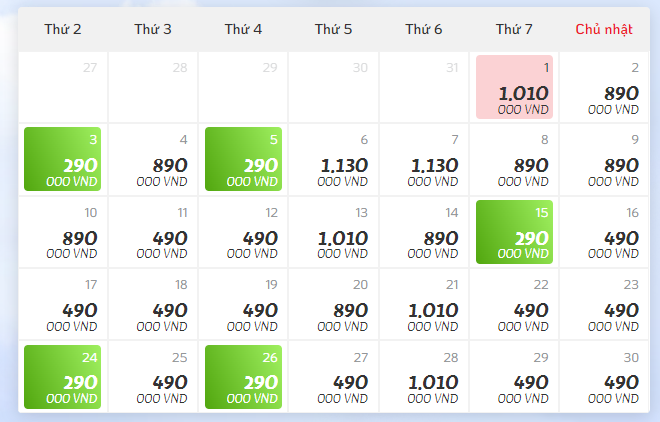
Task: Click the empty day 31 cell
Action: pyautogui.click(x=424, y=87)
